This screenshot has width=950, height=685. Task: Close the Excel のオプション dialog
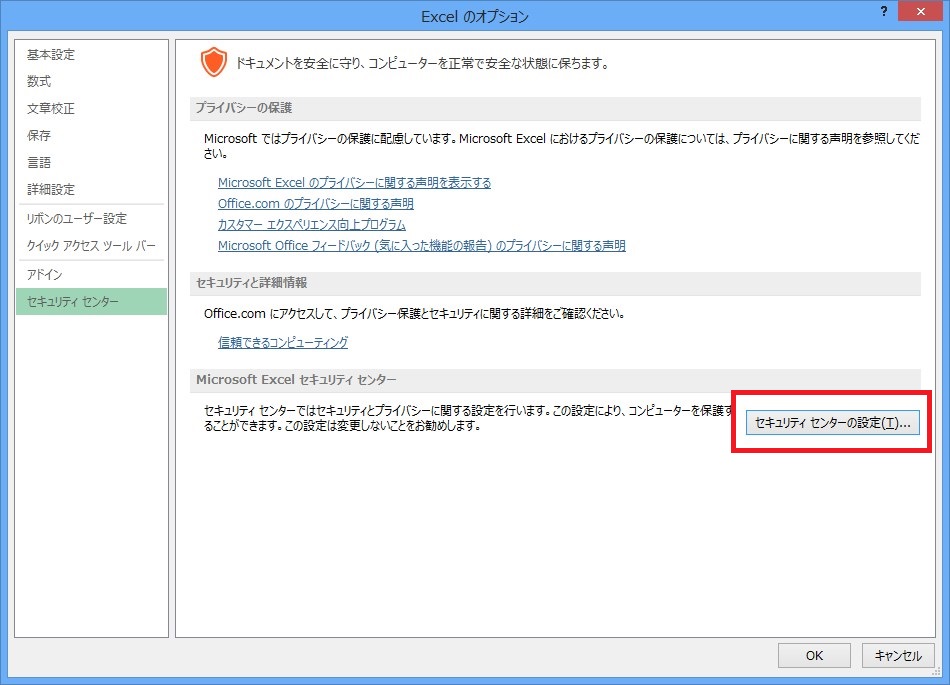point(920,12)
